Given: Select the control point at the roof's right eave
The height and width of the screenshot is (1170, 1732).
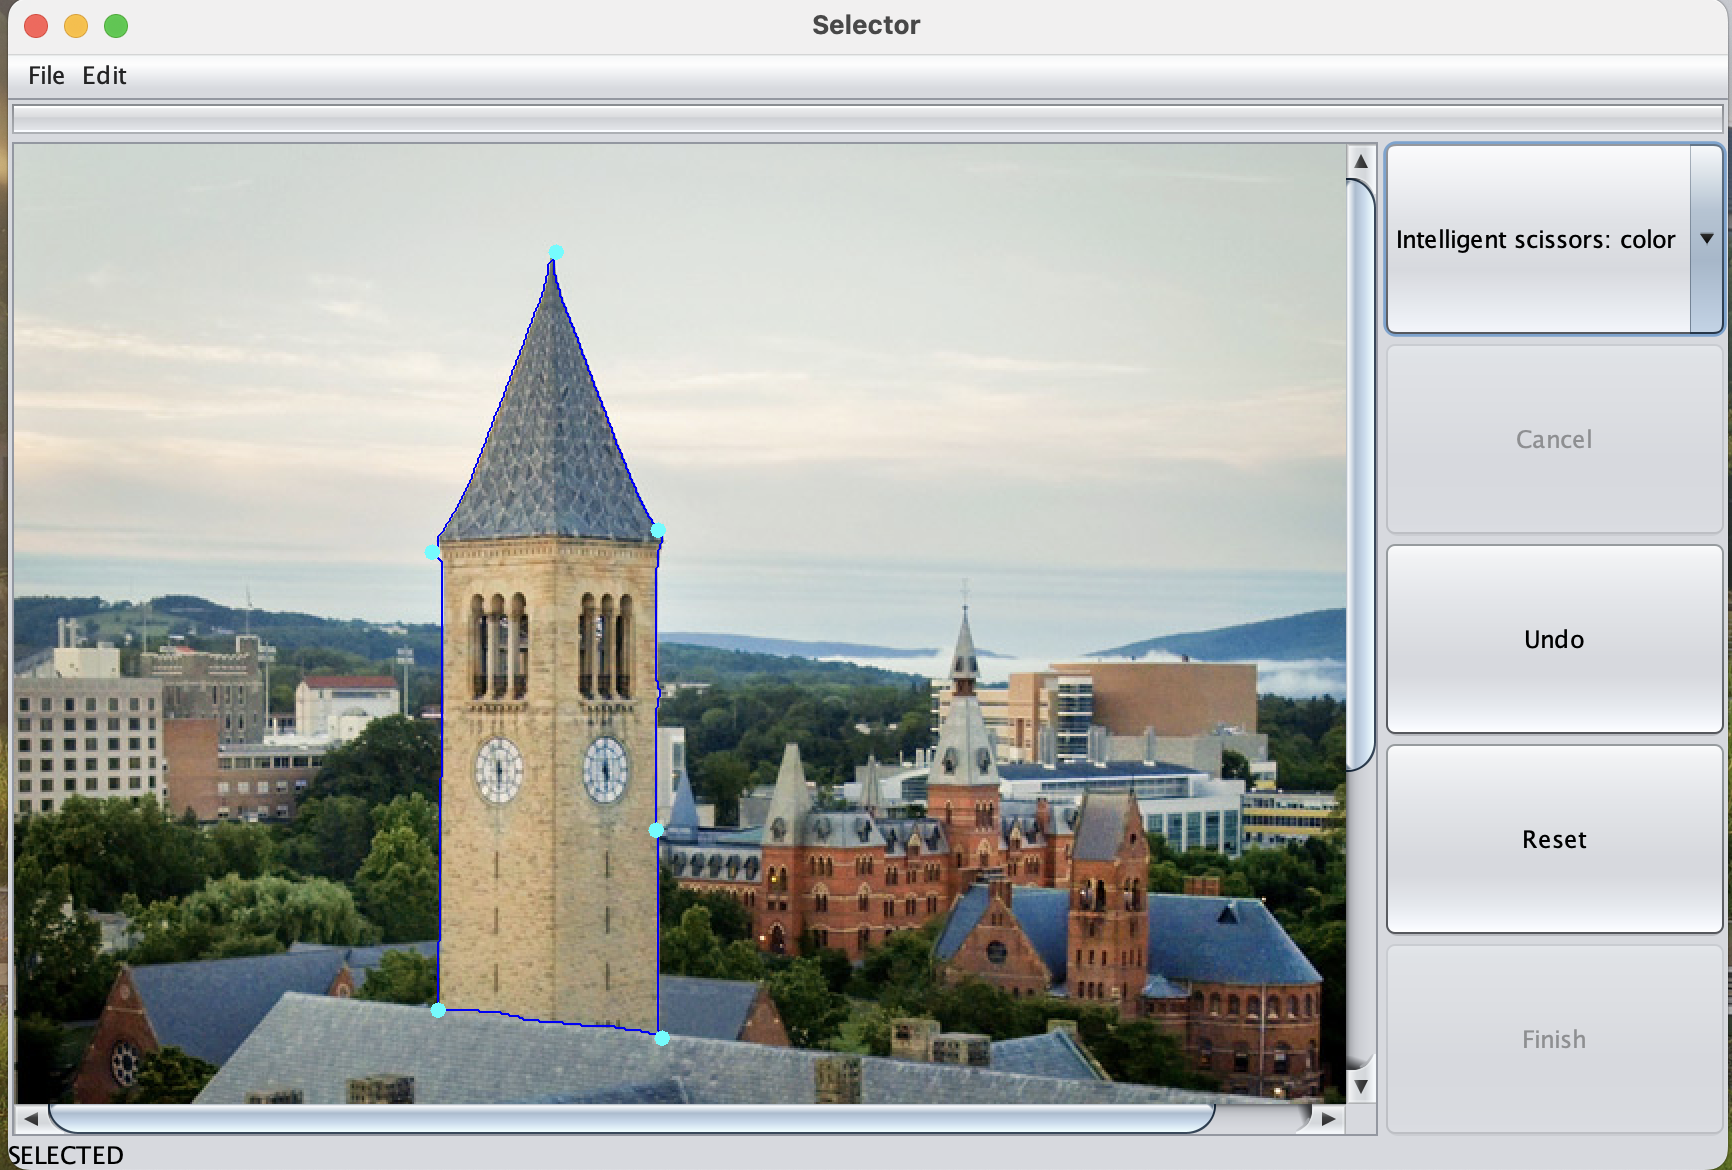Looking at the screenshot, I should coord(658,530).
